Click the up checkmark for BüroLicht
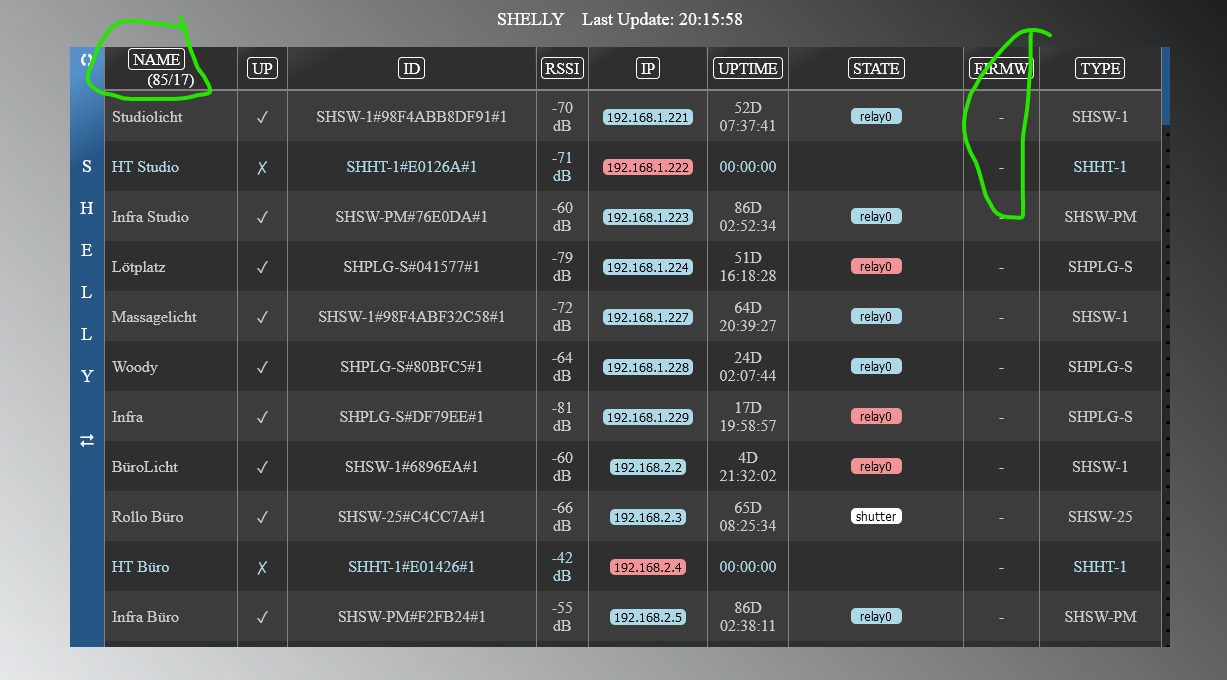Screen dimensions: 1227x680 (262, 467)
